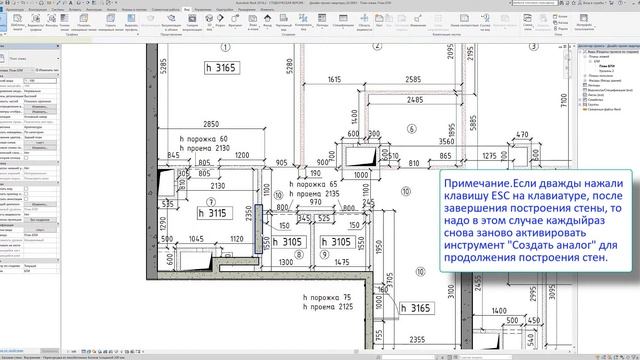This screenshot has height=360, width=640.
Task: Open the Manage ribbon tab
Action: coord(203,9)
